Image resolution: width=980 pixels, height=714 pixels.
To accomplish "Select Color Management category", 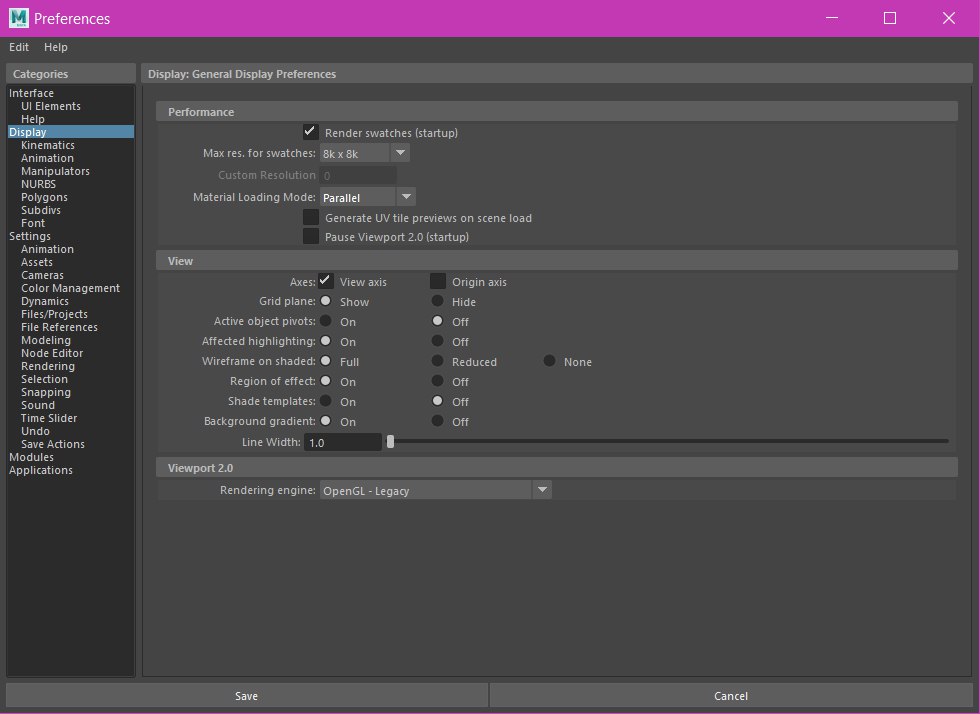I will pyautogui.click(x=70, y=288).
